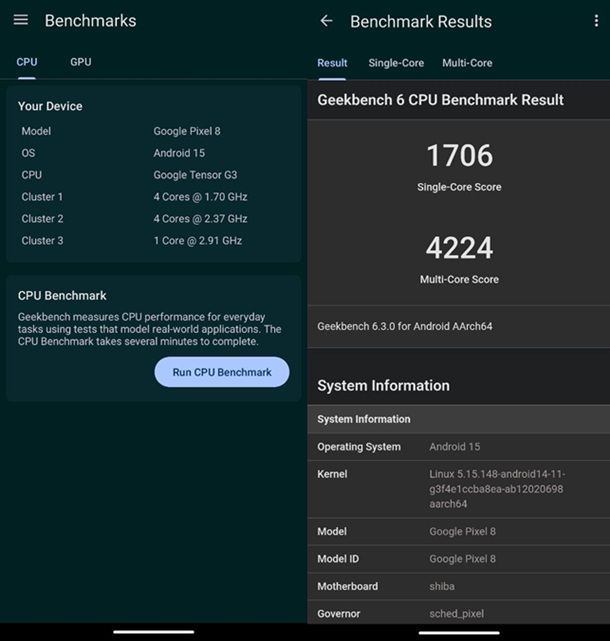Open the three-dot overflow menu
Viewport: 610px width, 641px height.
597,21
